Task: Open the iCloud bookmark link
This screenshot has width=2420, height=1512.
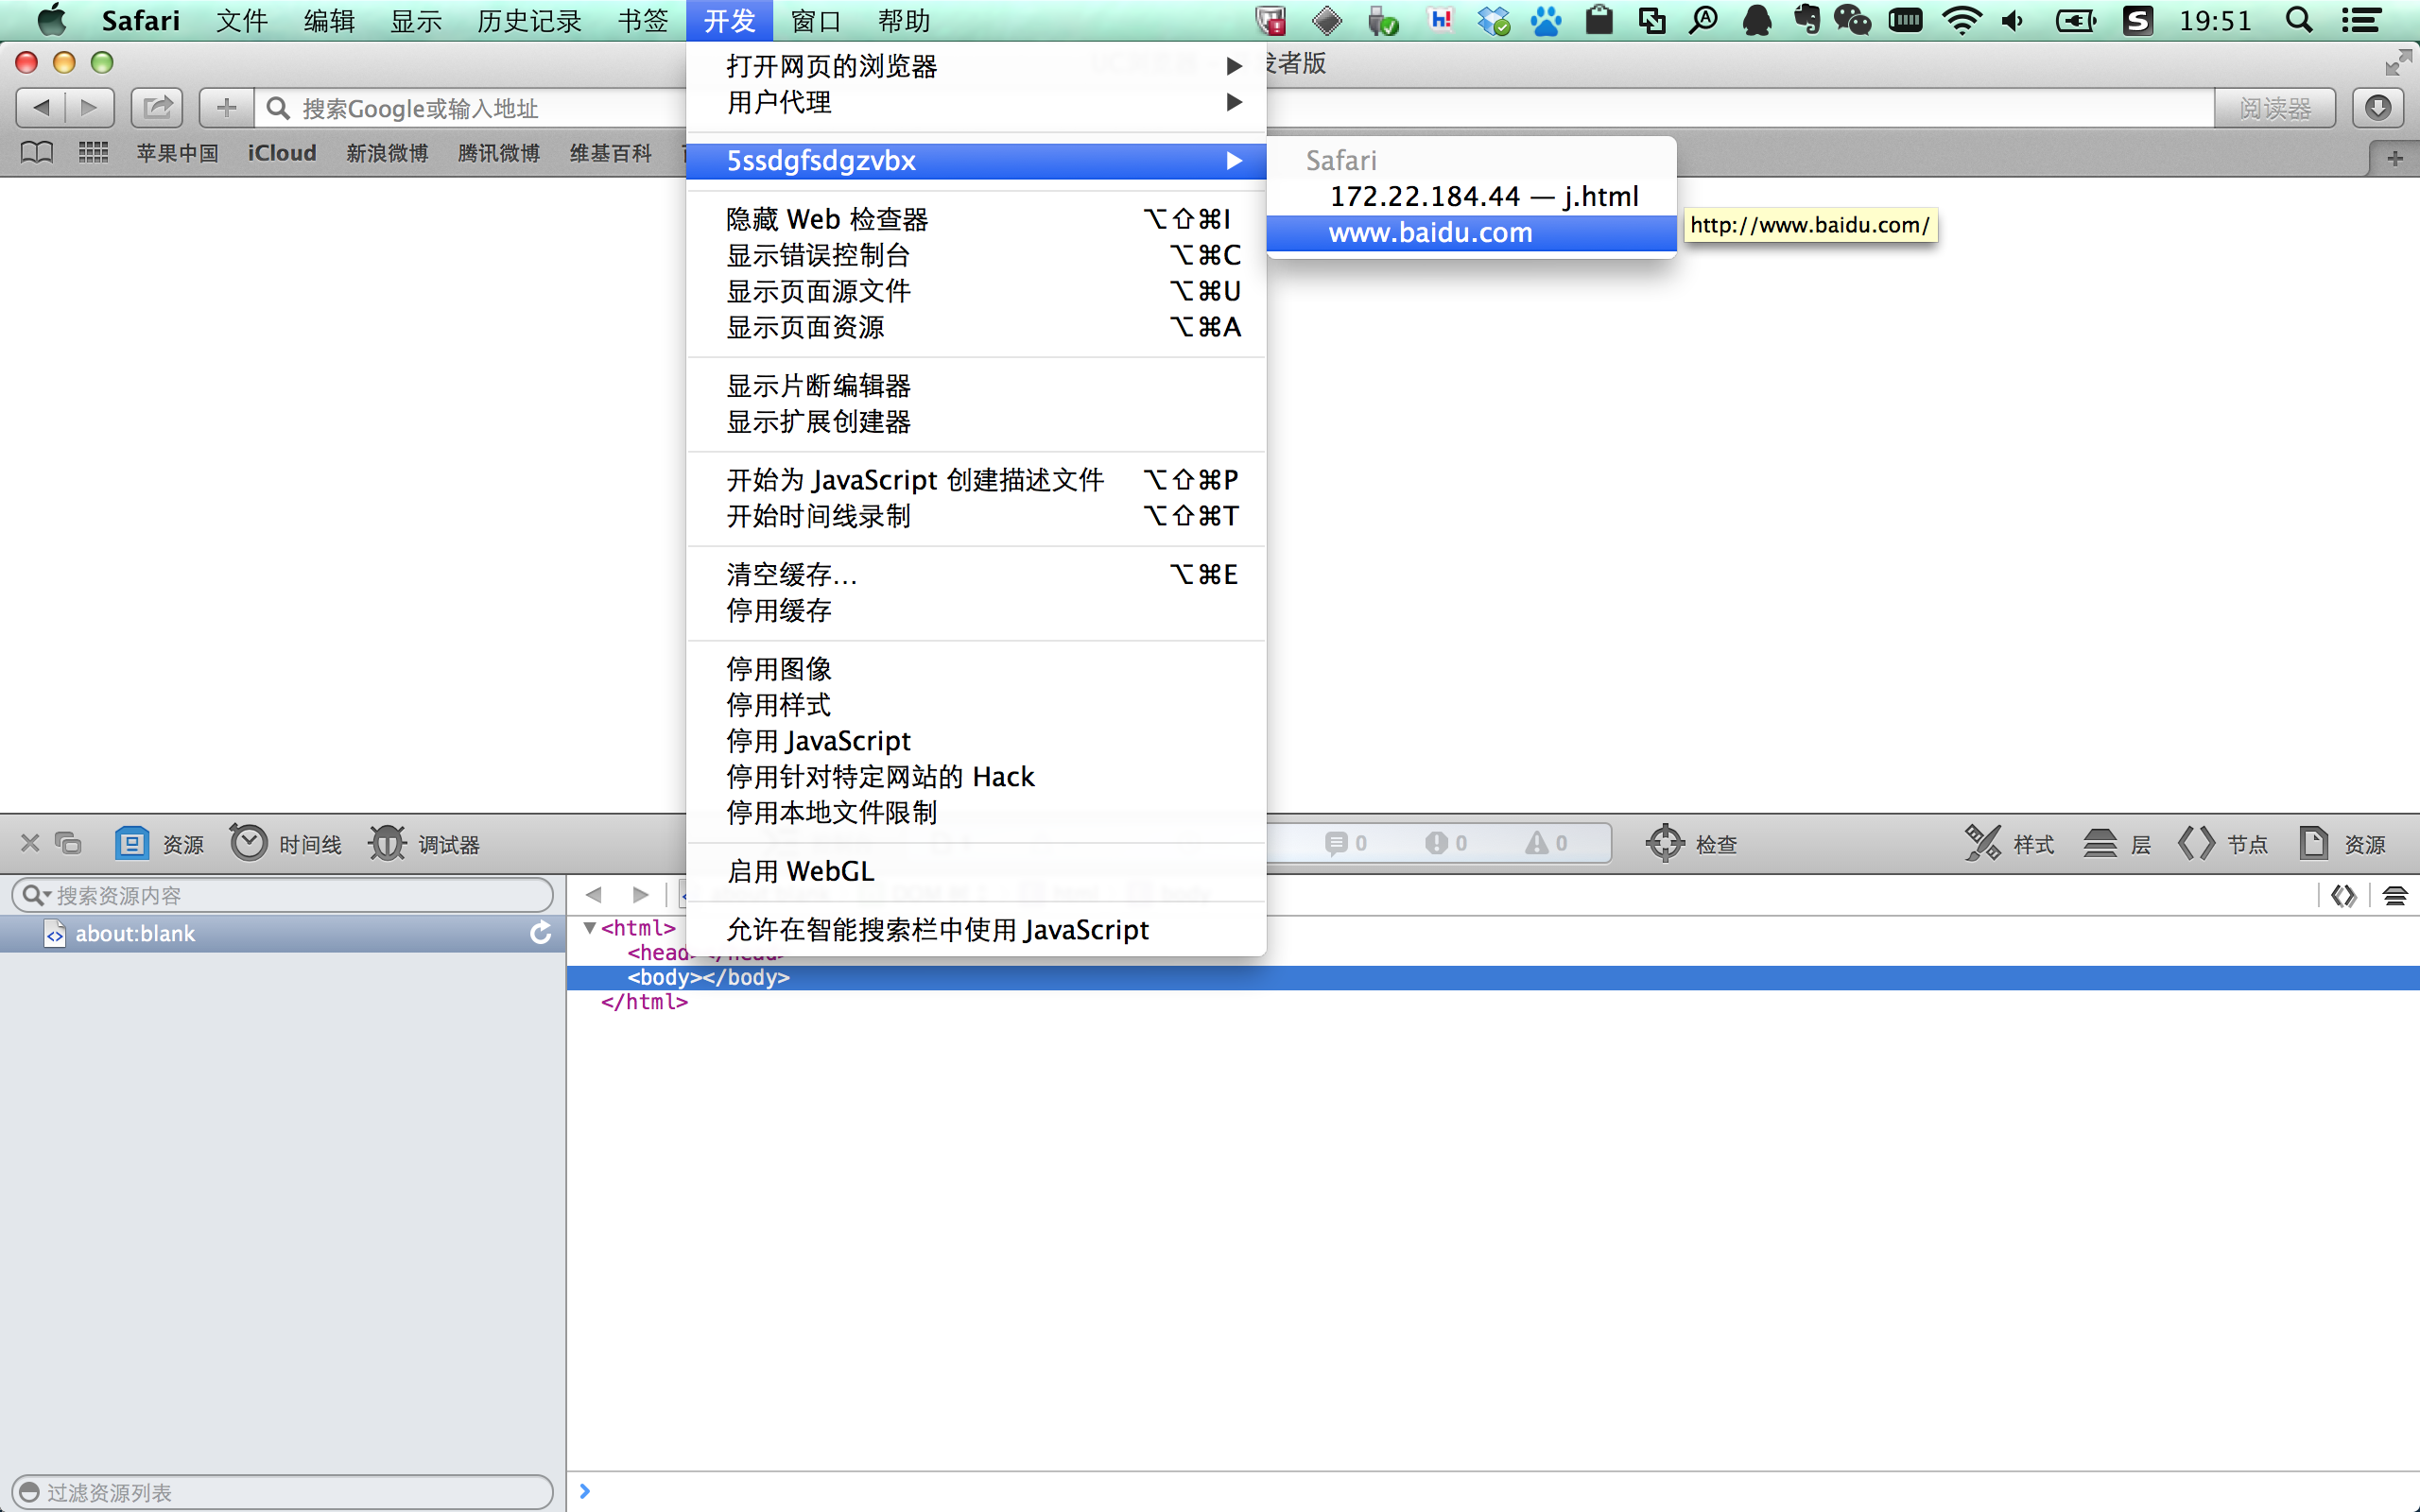Action: coord(282,153)
